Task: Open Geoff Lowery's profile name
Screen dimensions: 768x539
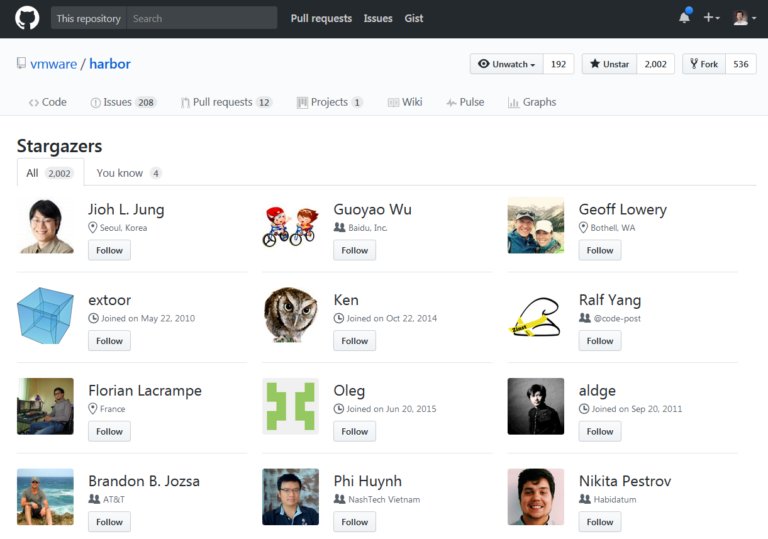Action: (x=623, y=210)
